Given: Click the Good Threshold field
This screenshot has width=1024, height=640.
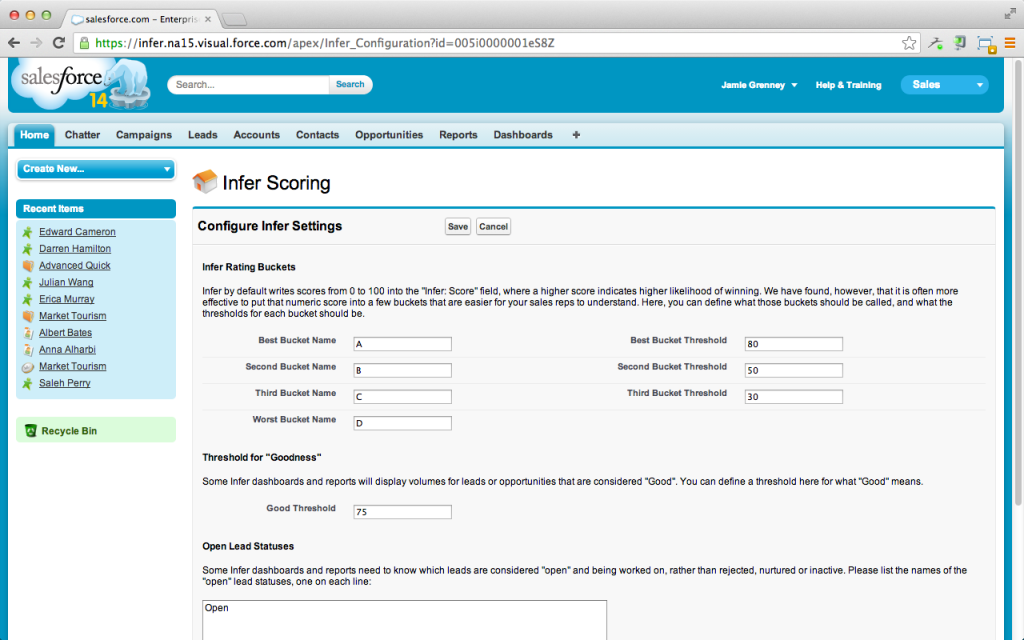Looking at the screenshot, I should (x=402, y=512).
